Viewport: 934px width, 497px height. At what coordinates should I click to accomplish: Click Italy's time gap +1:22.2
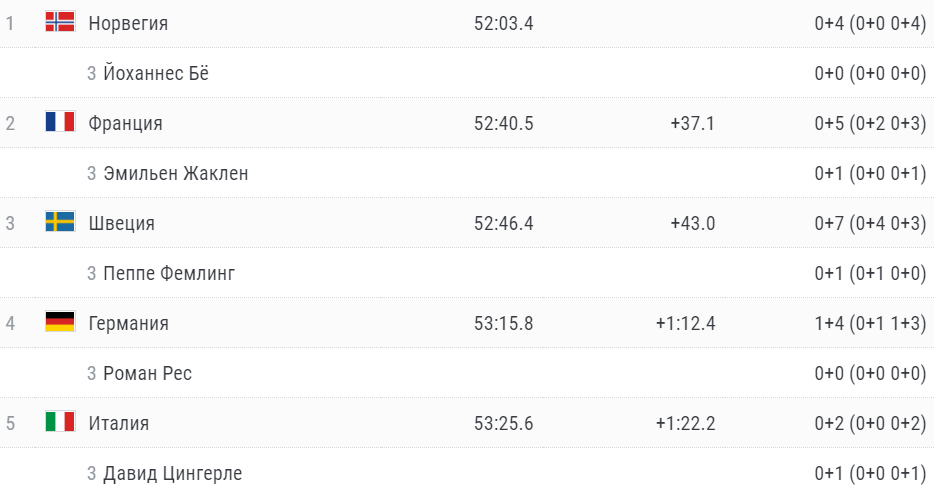point(685,423)
